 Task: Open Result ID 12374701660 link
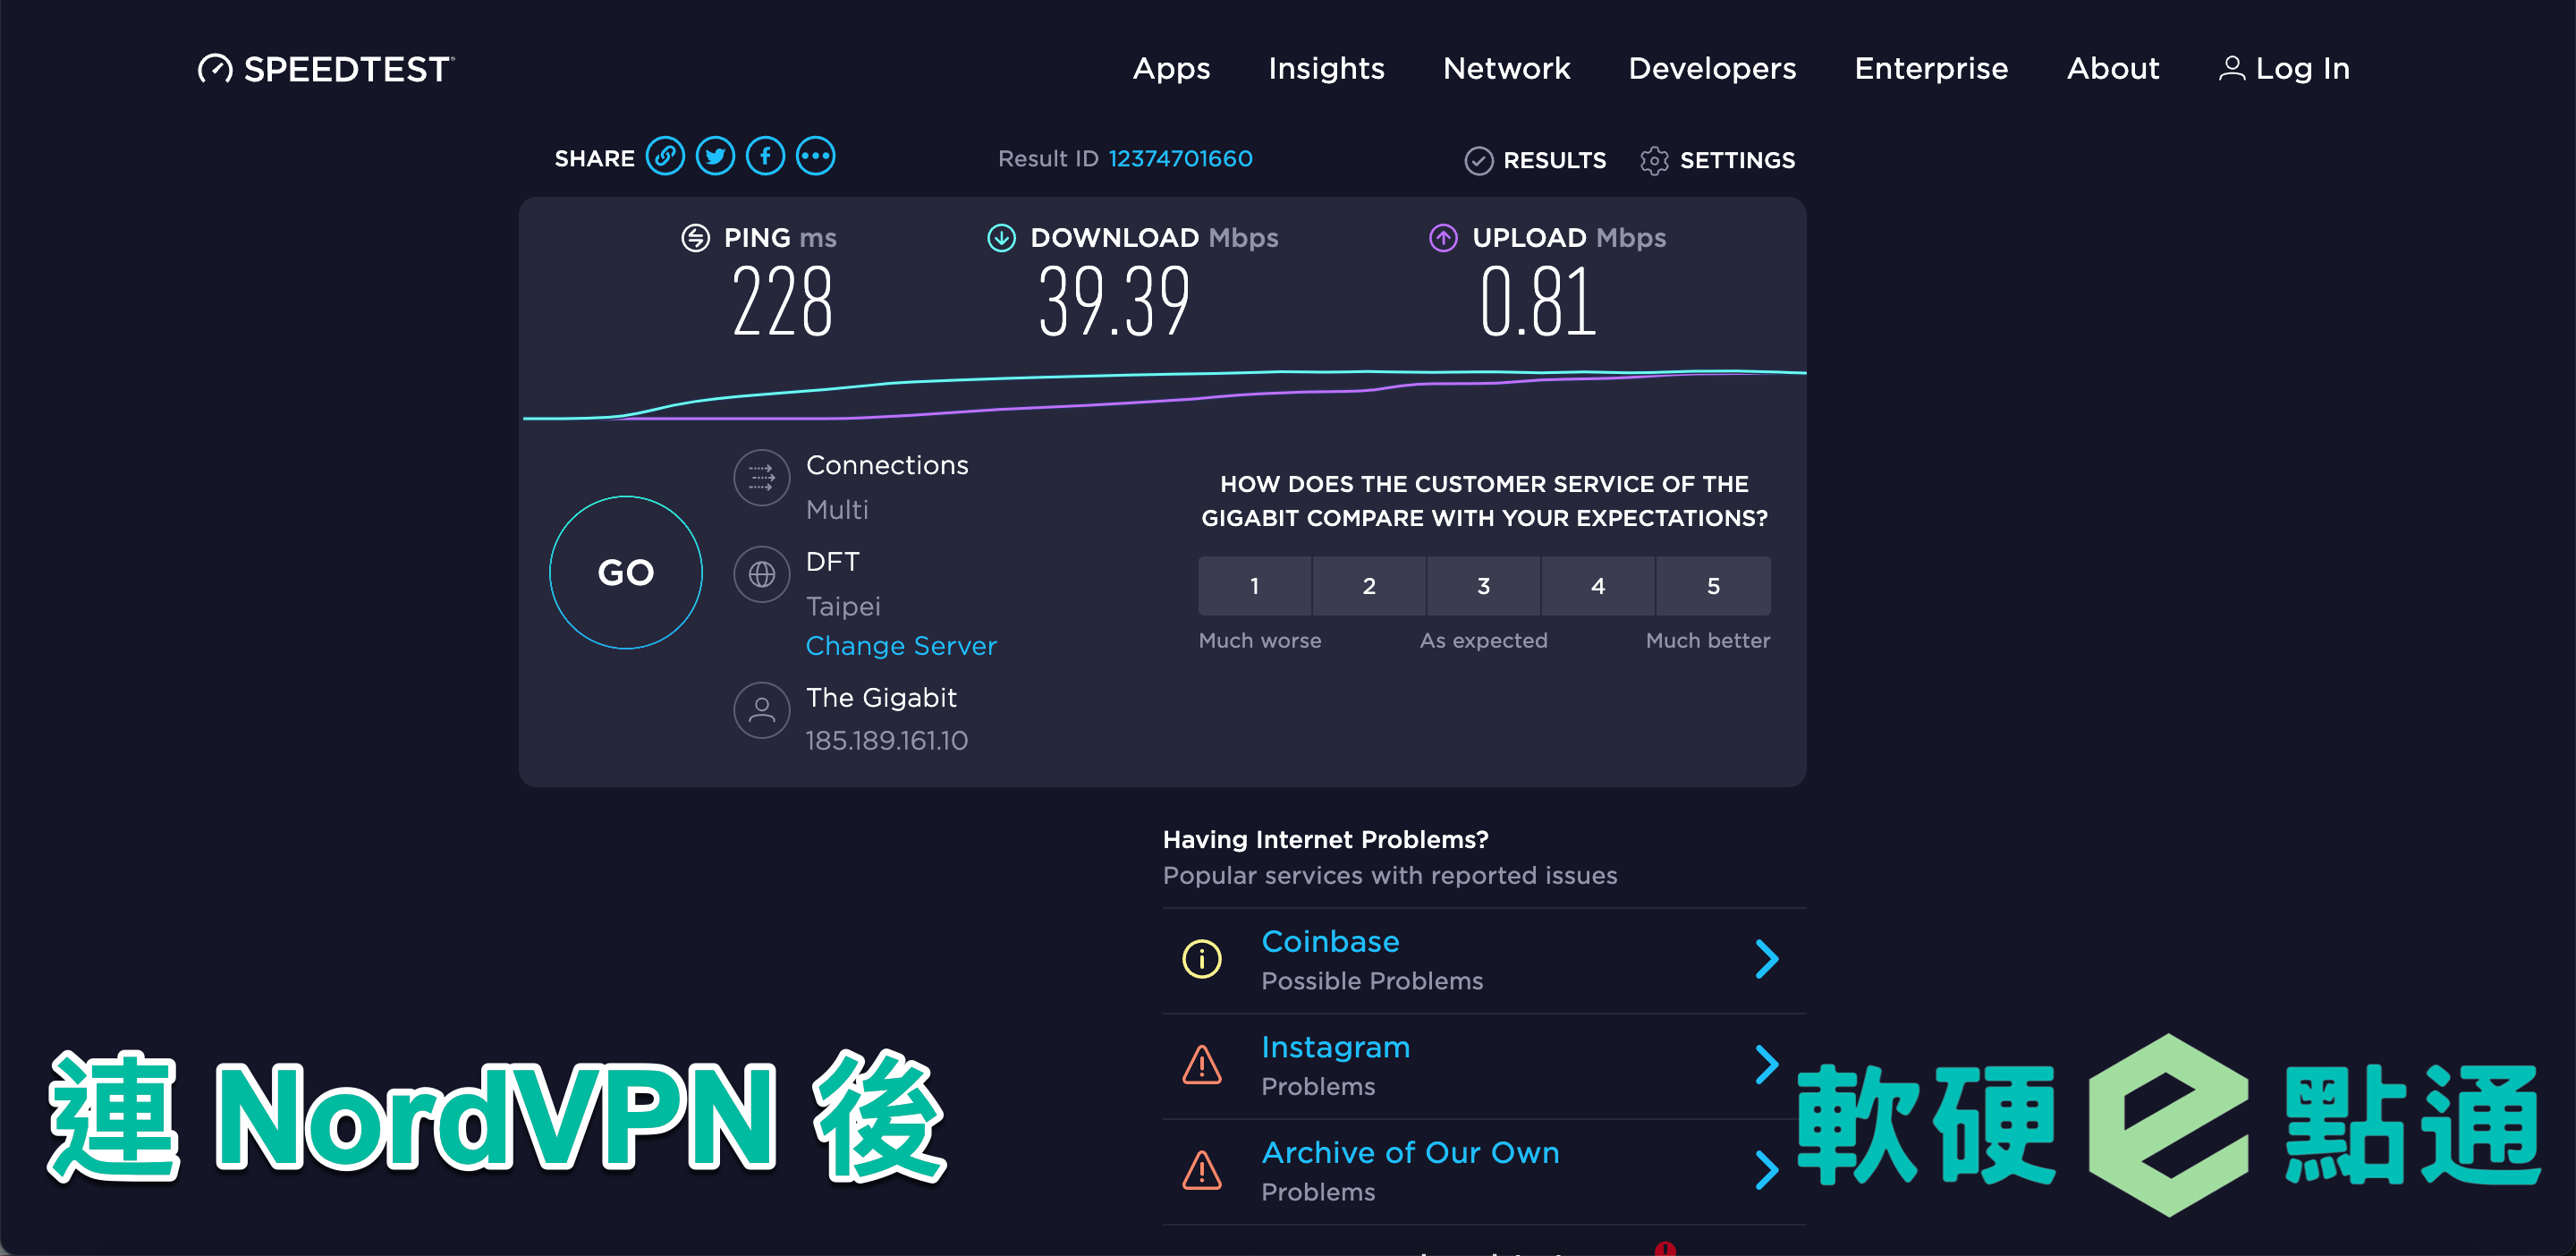click(x=1179, y=158)
